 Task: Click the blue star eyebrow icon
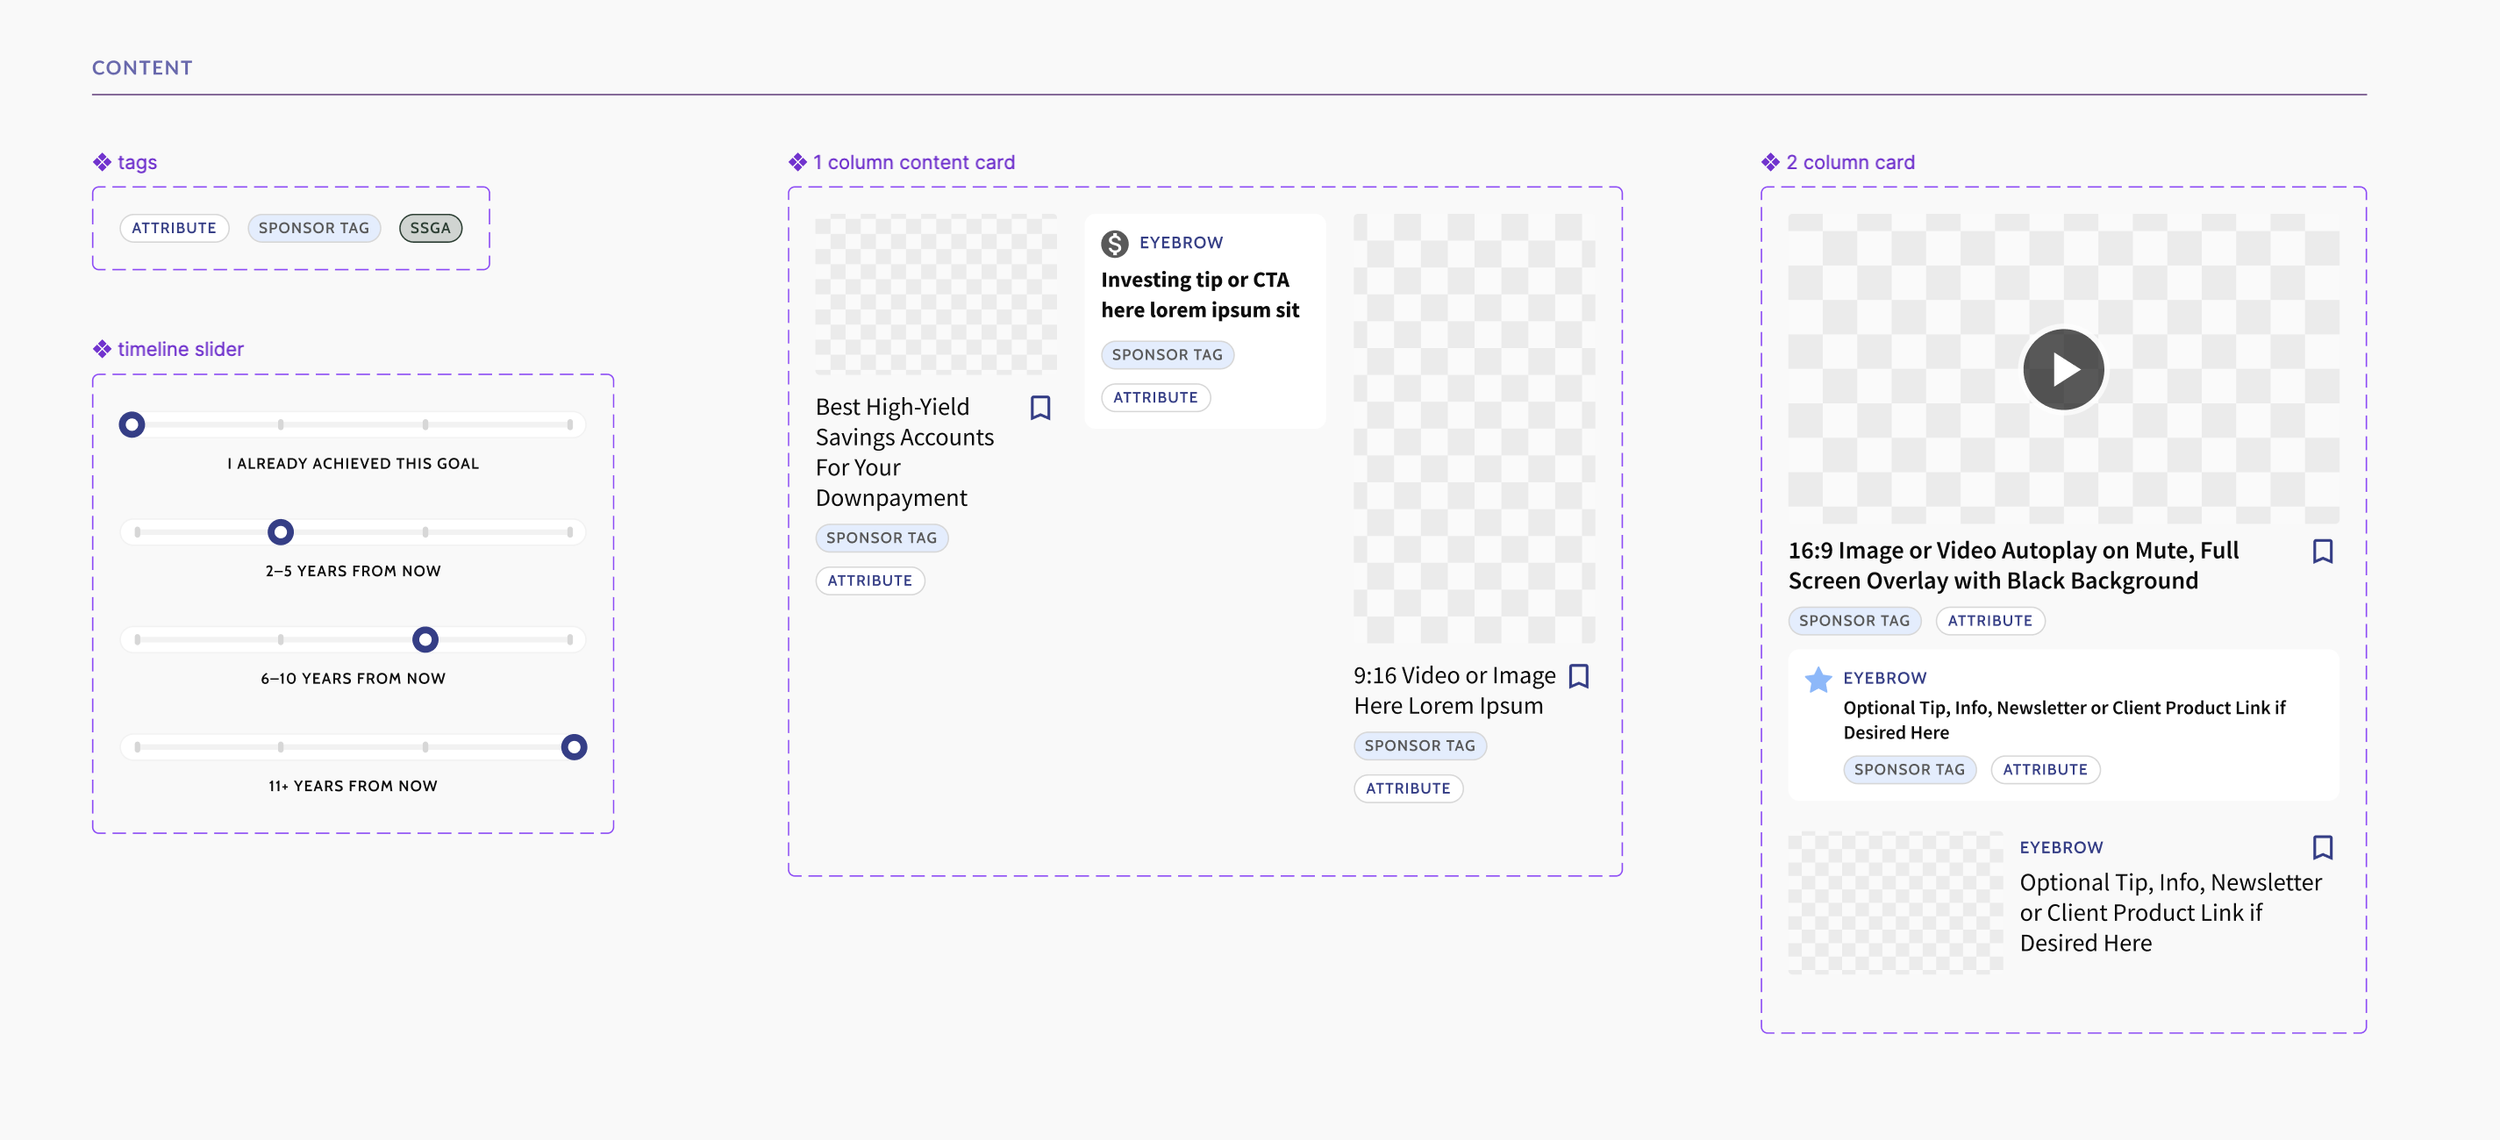[x=1818, y=680]
